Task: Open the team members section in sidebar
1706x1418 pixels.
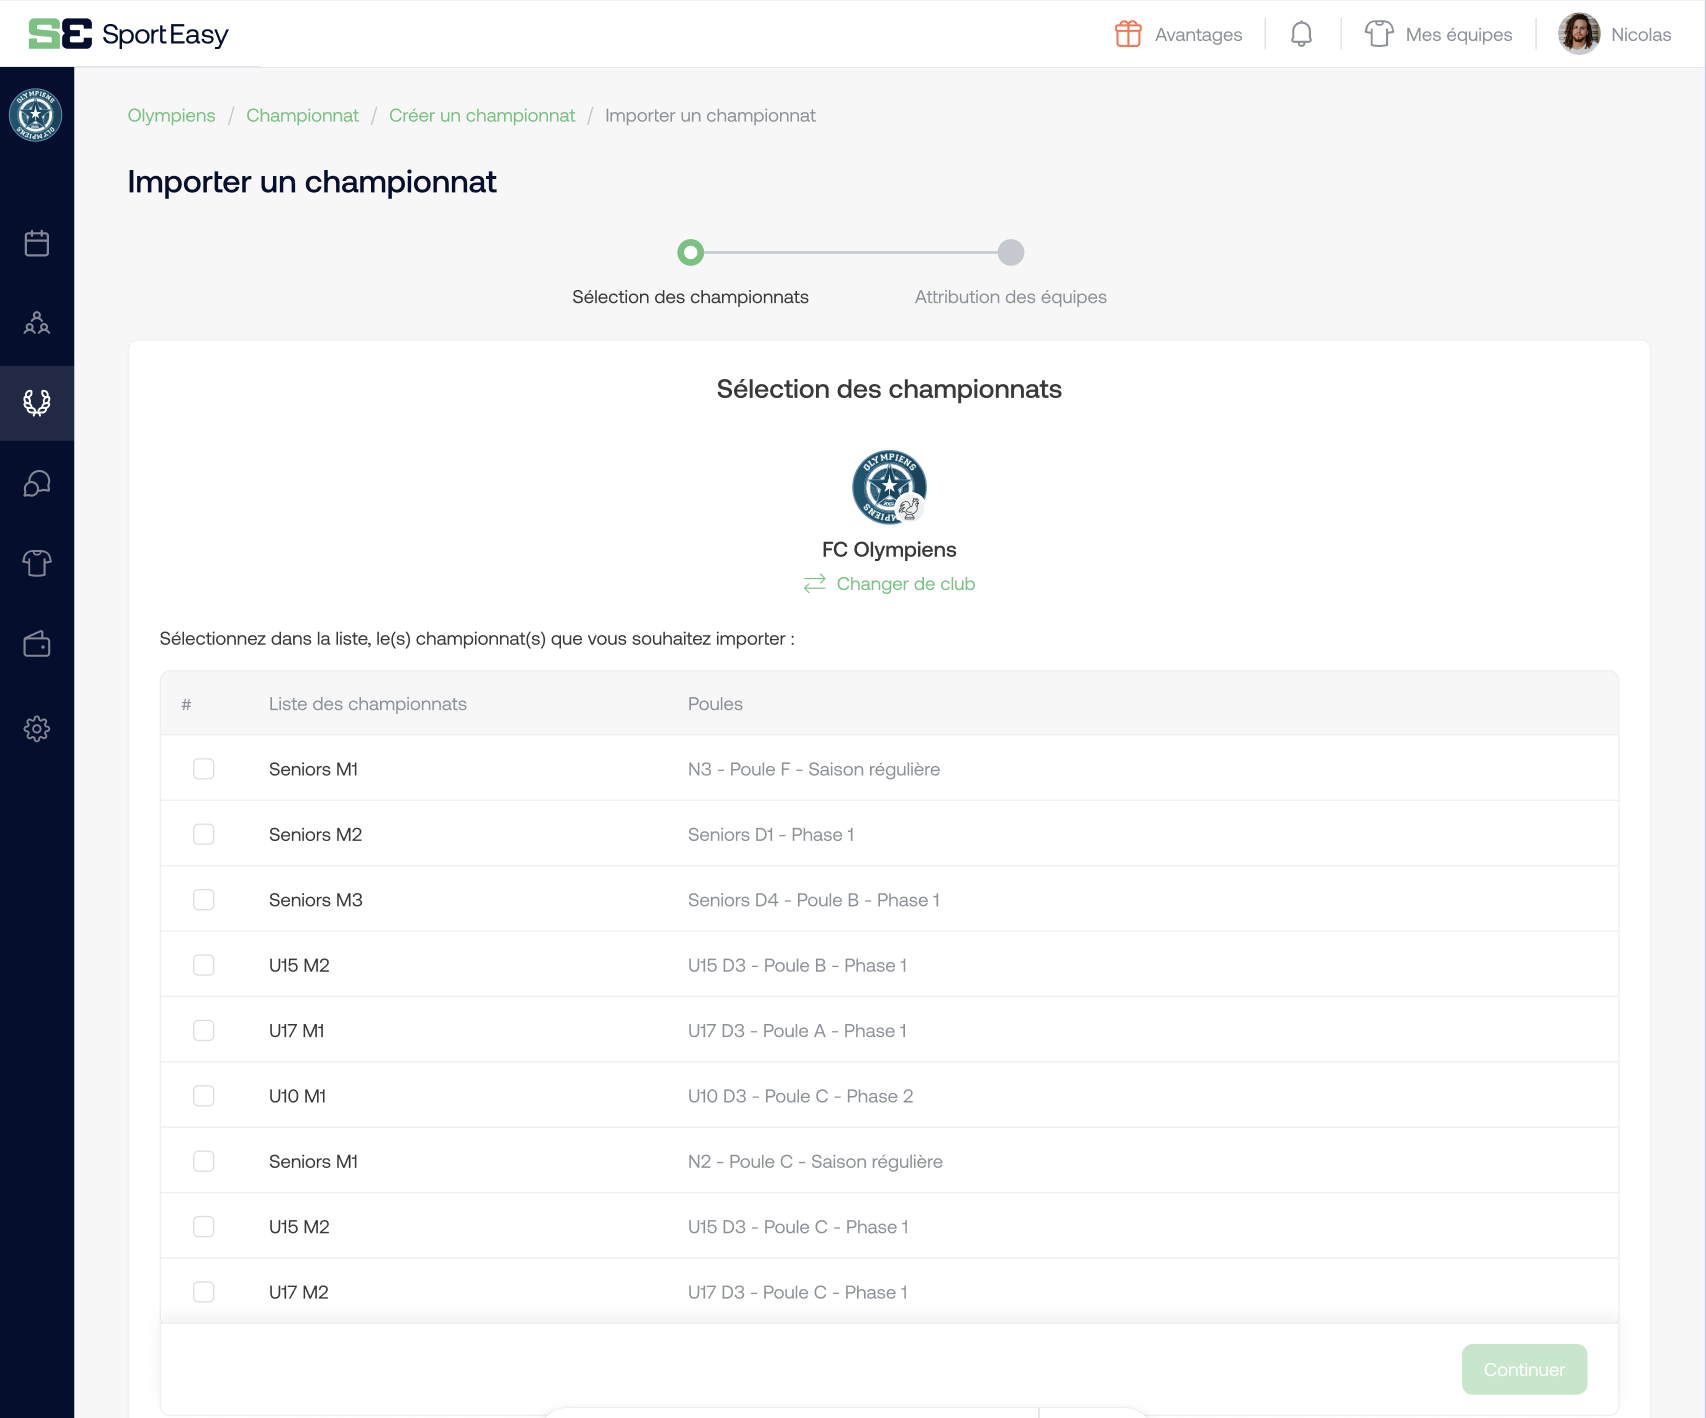Action: (37, 323)
